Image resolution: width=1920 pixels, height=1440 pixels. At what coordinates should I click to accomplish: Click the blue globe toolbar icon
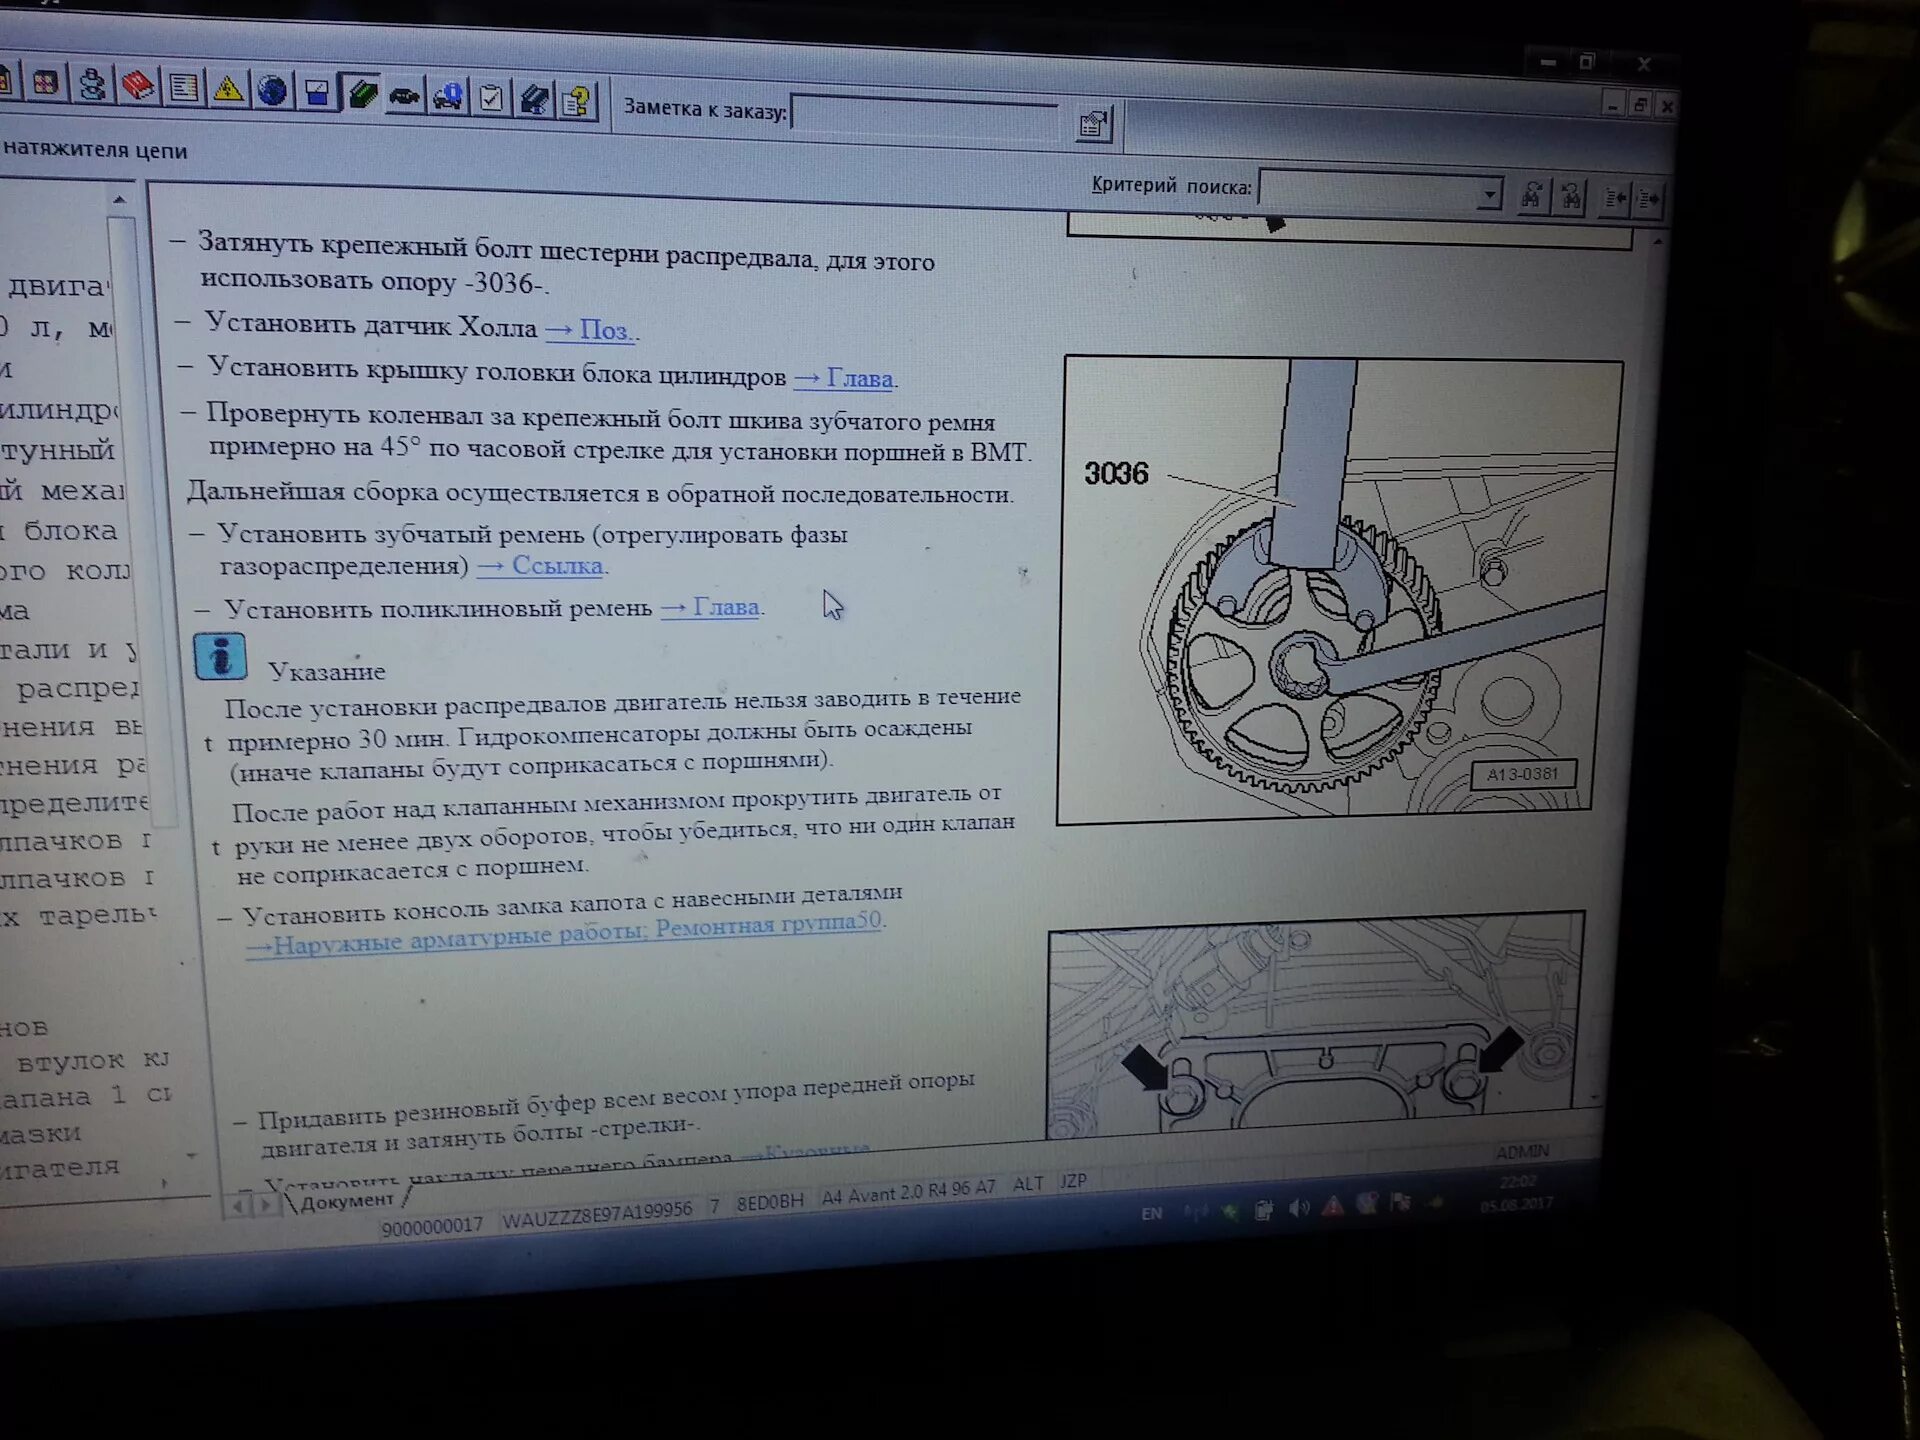click(272, 91)
